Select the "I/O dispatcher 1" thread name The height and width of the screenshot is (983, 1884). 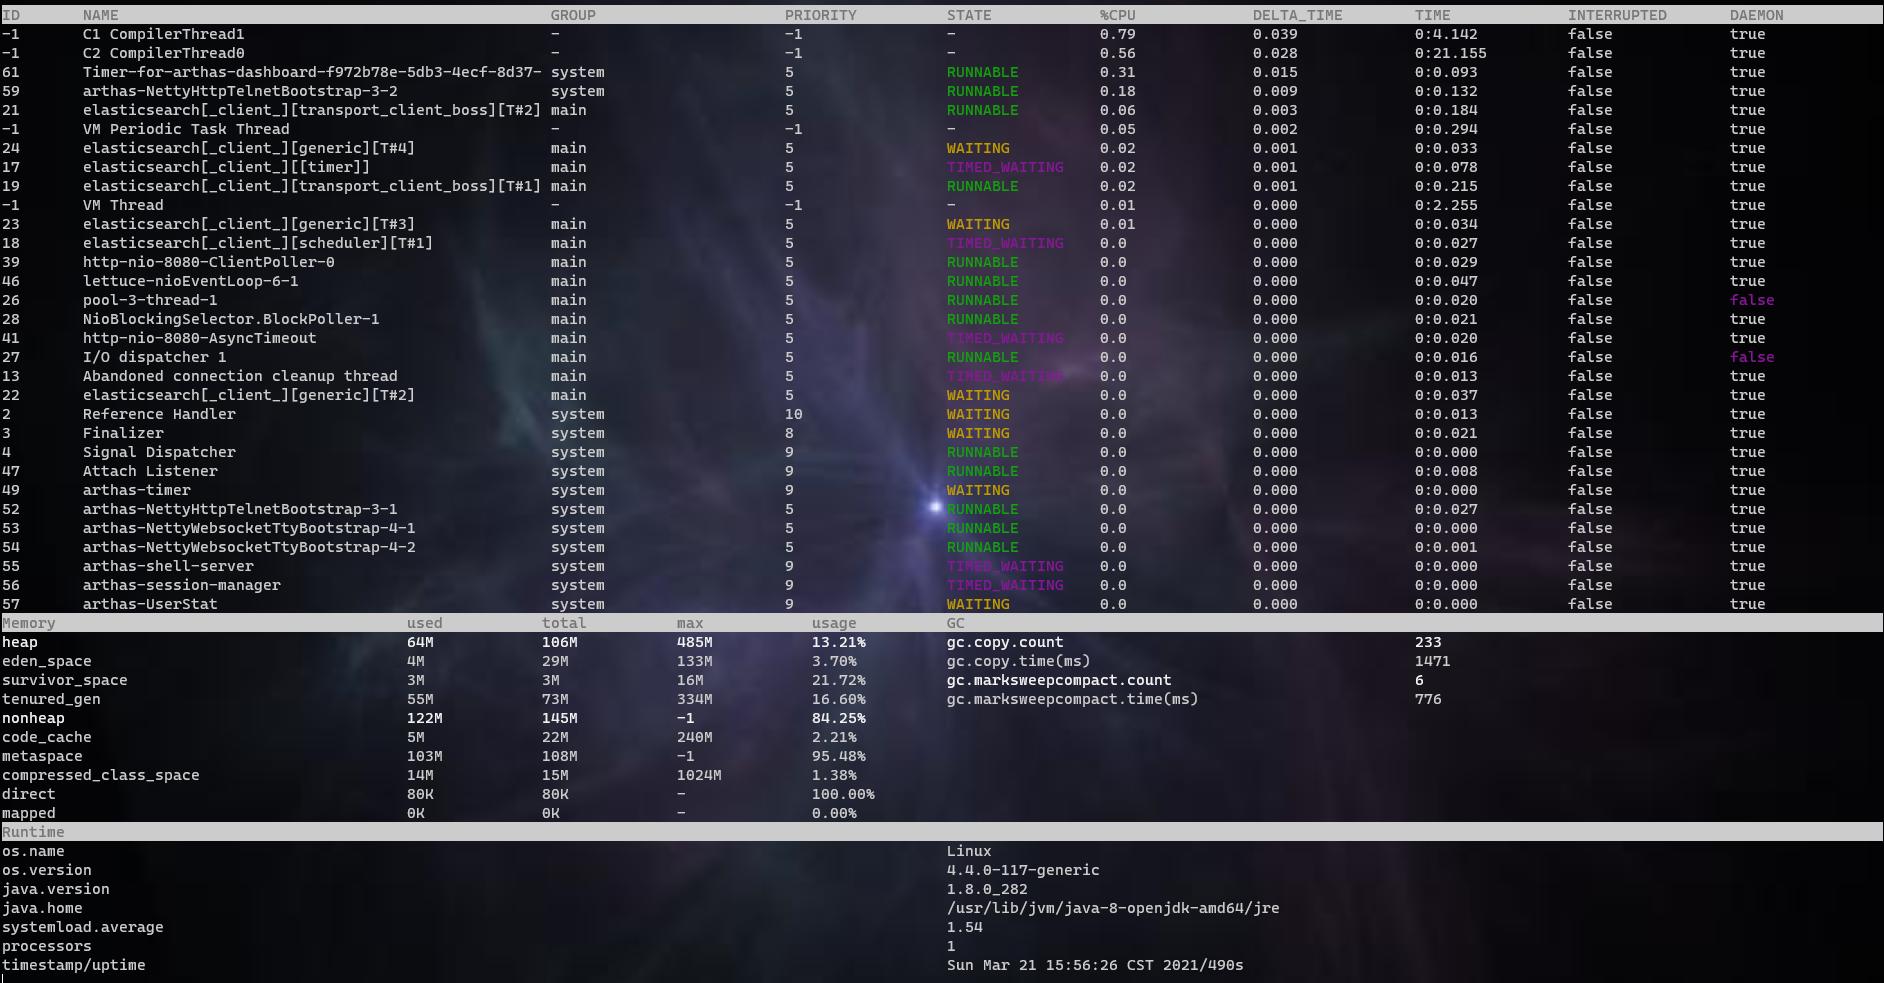pyautogui.click(x=155, y=357)
